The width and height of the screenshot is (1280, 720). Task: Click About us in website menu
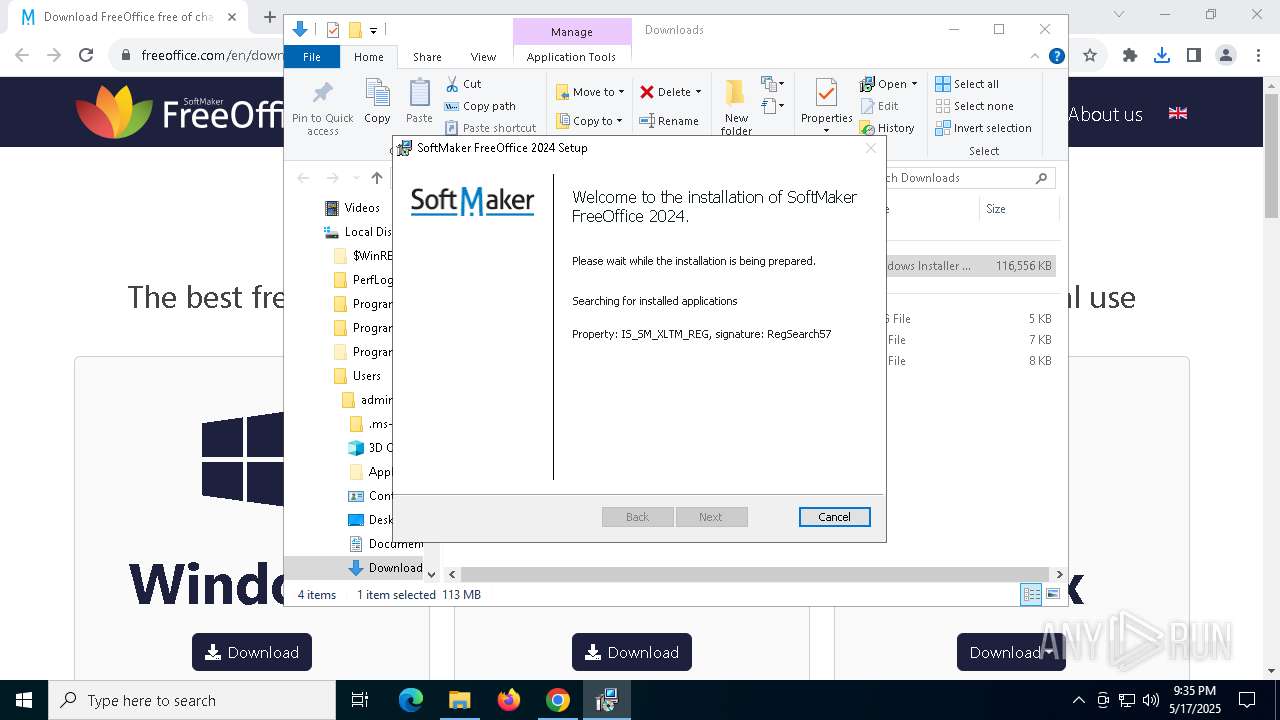tap(1105, 114)
